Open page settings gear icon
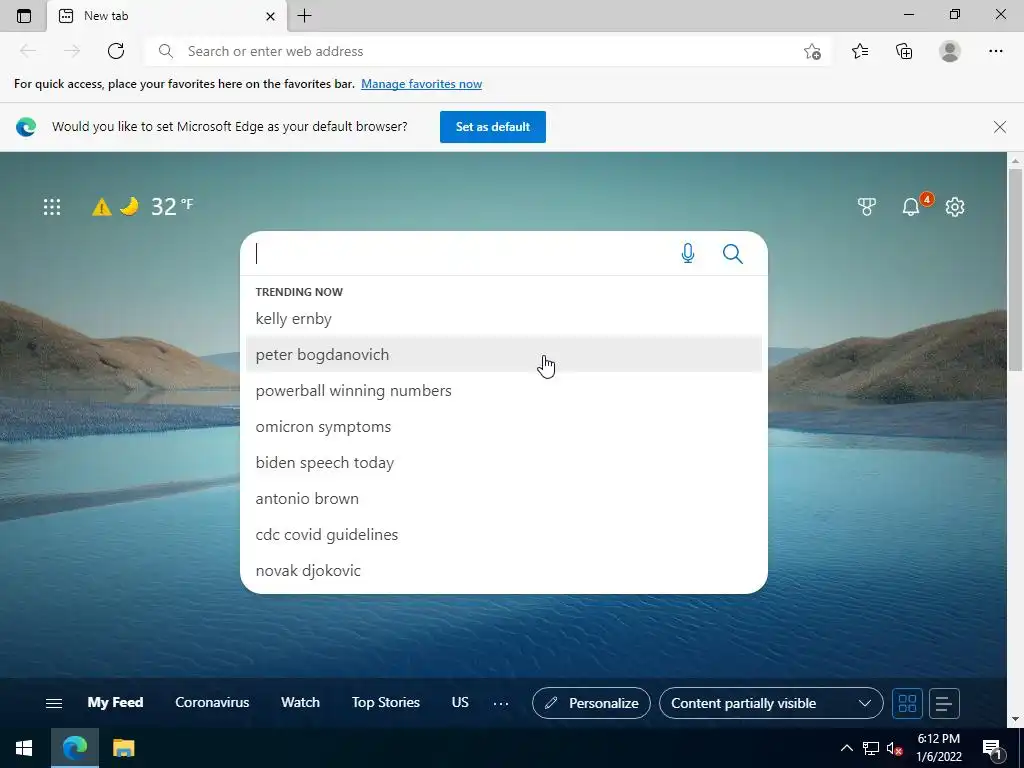The width and height of the screenshot is (1024, 768). pos(955,207)
